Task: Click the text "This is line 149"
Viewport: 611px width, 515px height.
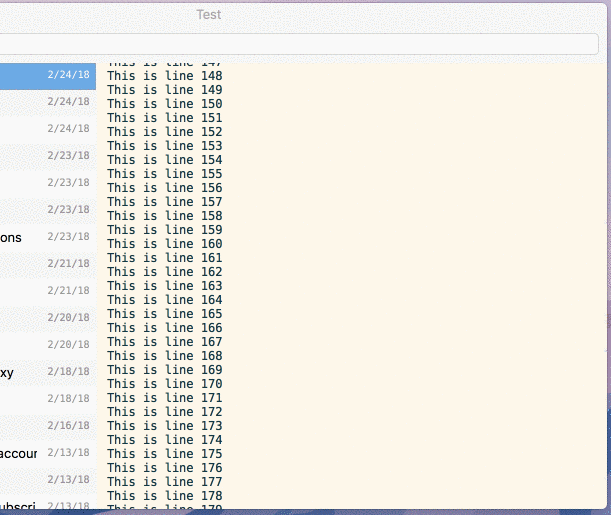Action: click(165, 90)
